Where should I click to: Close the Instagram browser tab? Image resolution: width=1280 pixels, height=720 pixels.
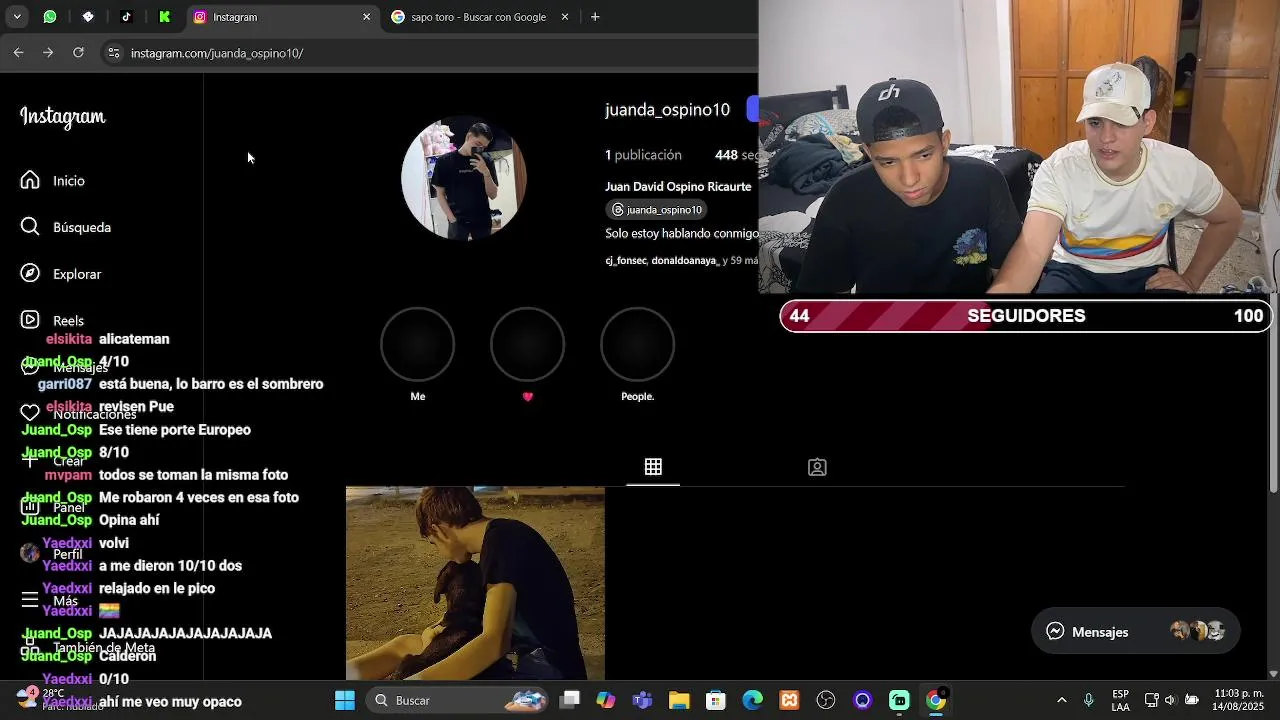366,17
